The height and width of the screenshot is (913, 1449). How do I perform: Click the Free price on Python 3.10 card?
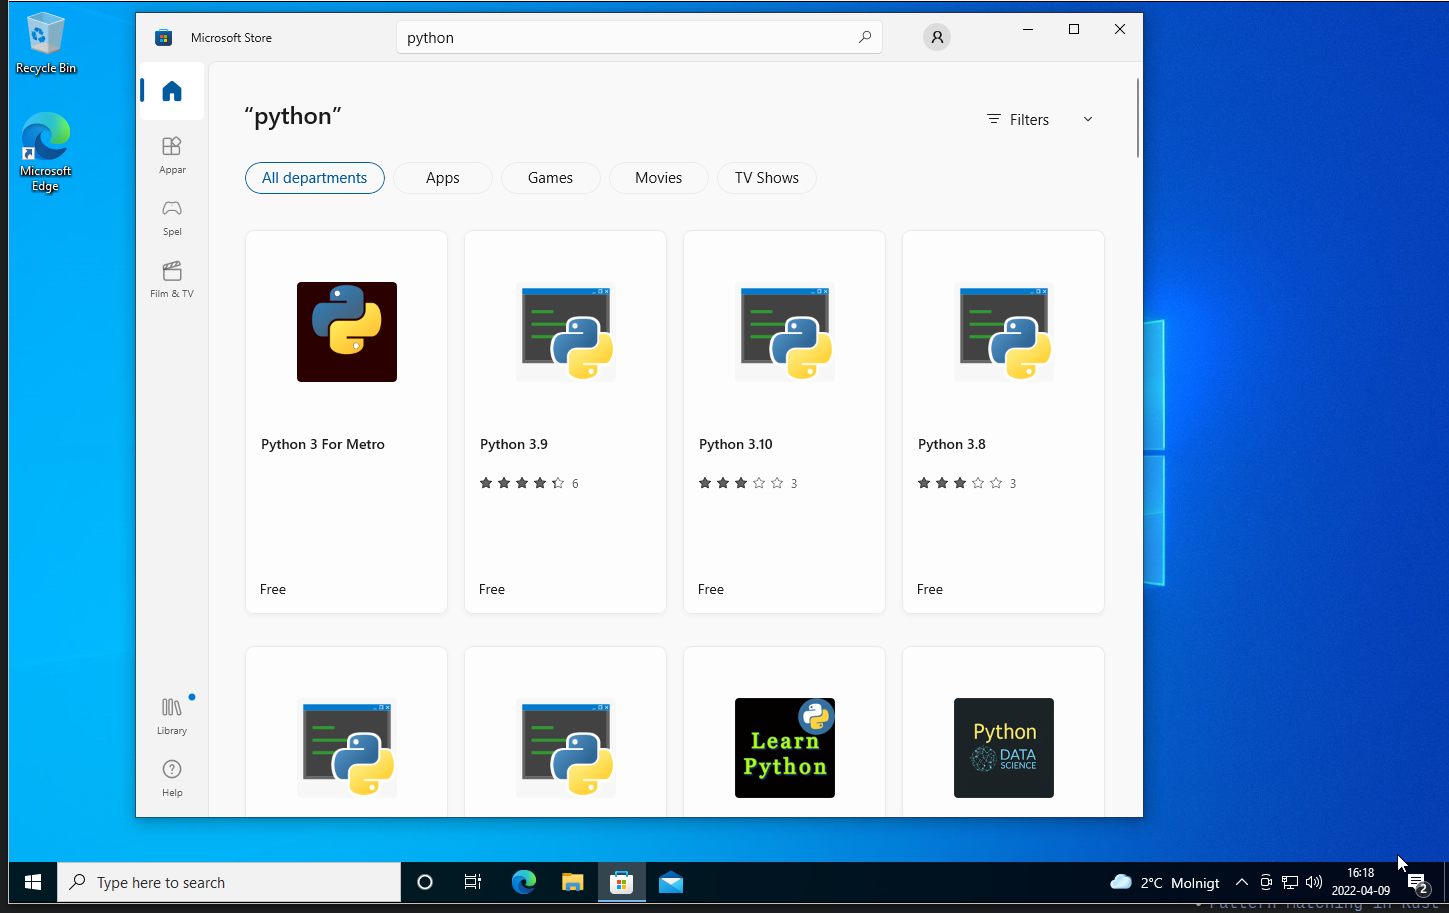(x=711, y=589)
